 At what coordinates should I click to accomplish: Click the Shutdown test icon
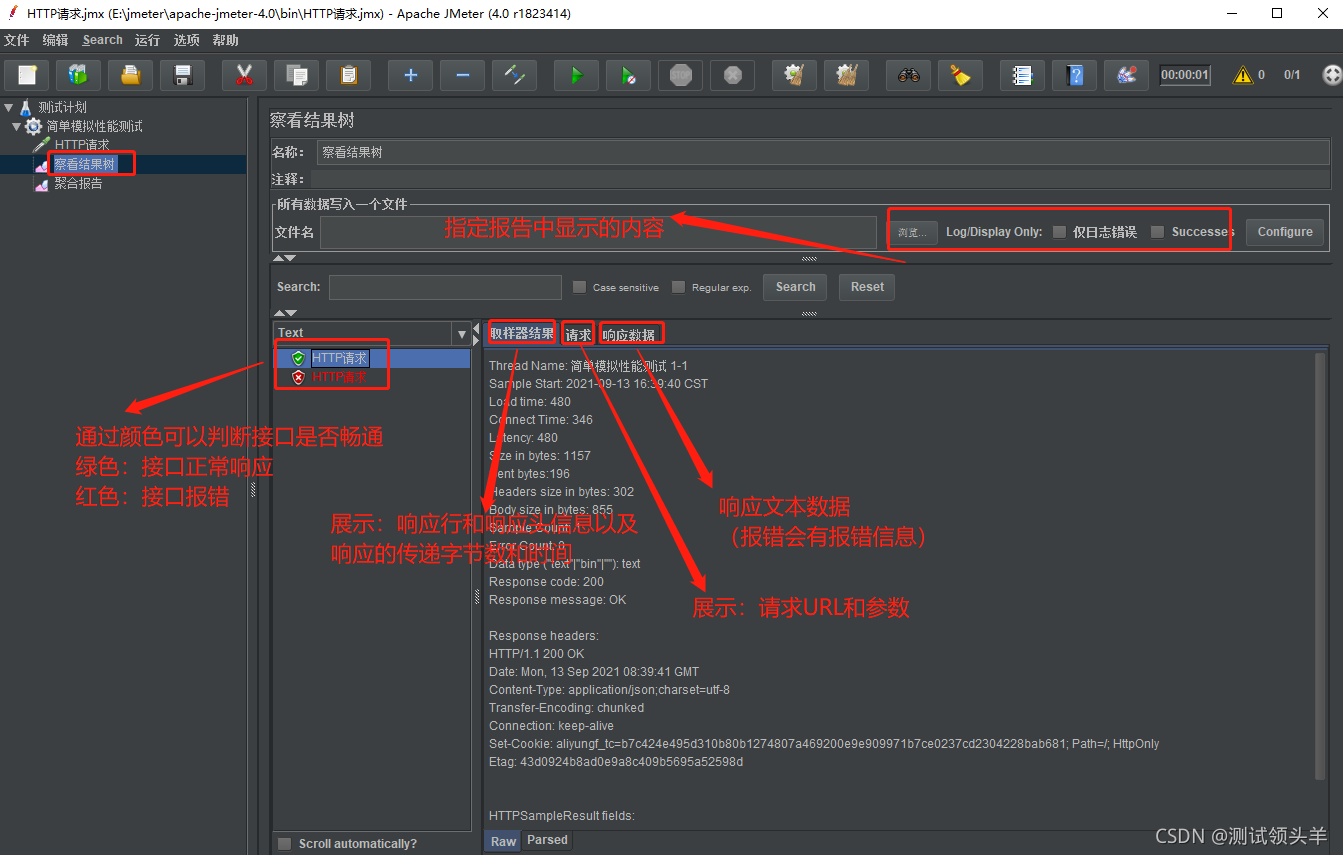(733, 75)
